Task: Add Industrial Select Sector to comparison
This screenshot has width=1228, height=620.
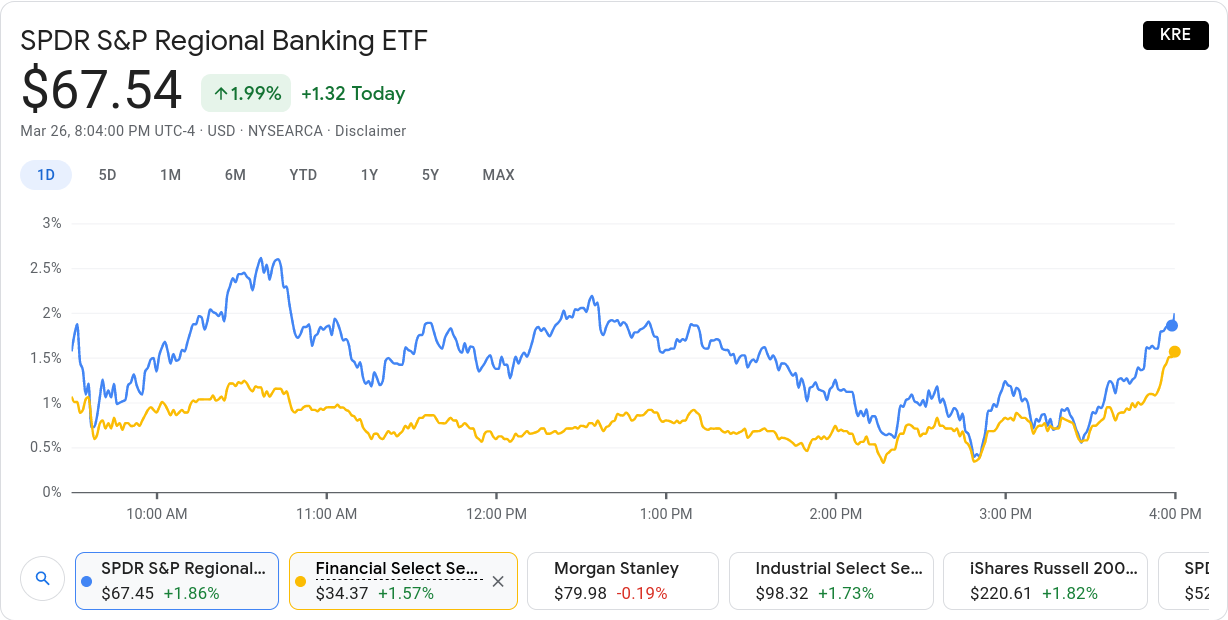Action: click(831, 581)
